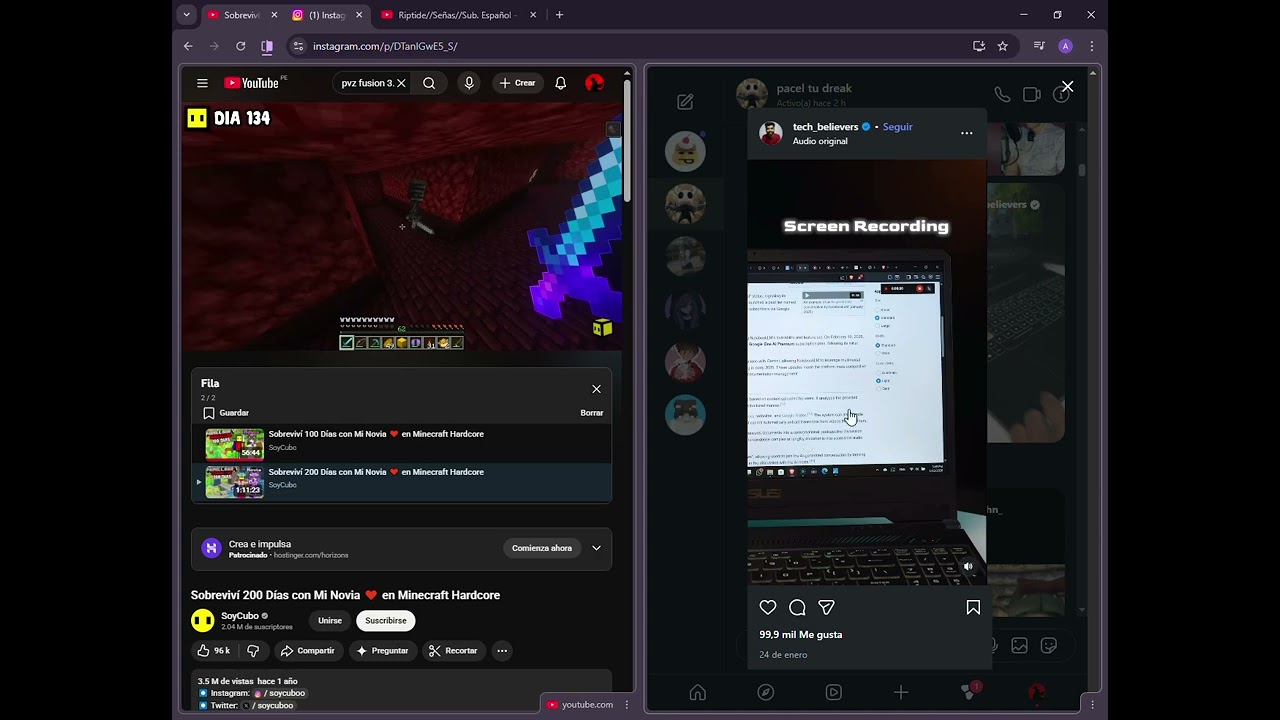Start video call in the Instagram chat
Image resolution: width=1280 pixels, height=720 pixels.
(1032, 94)
